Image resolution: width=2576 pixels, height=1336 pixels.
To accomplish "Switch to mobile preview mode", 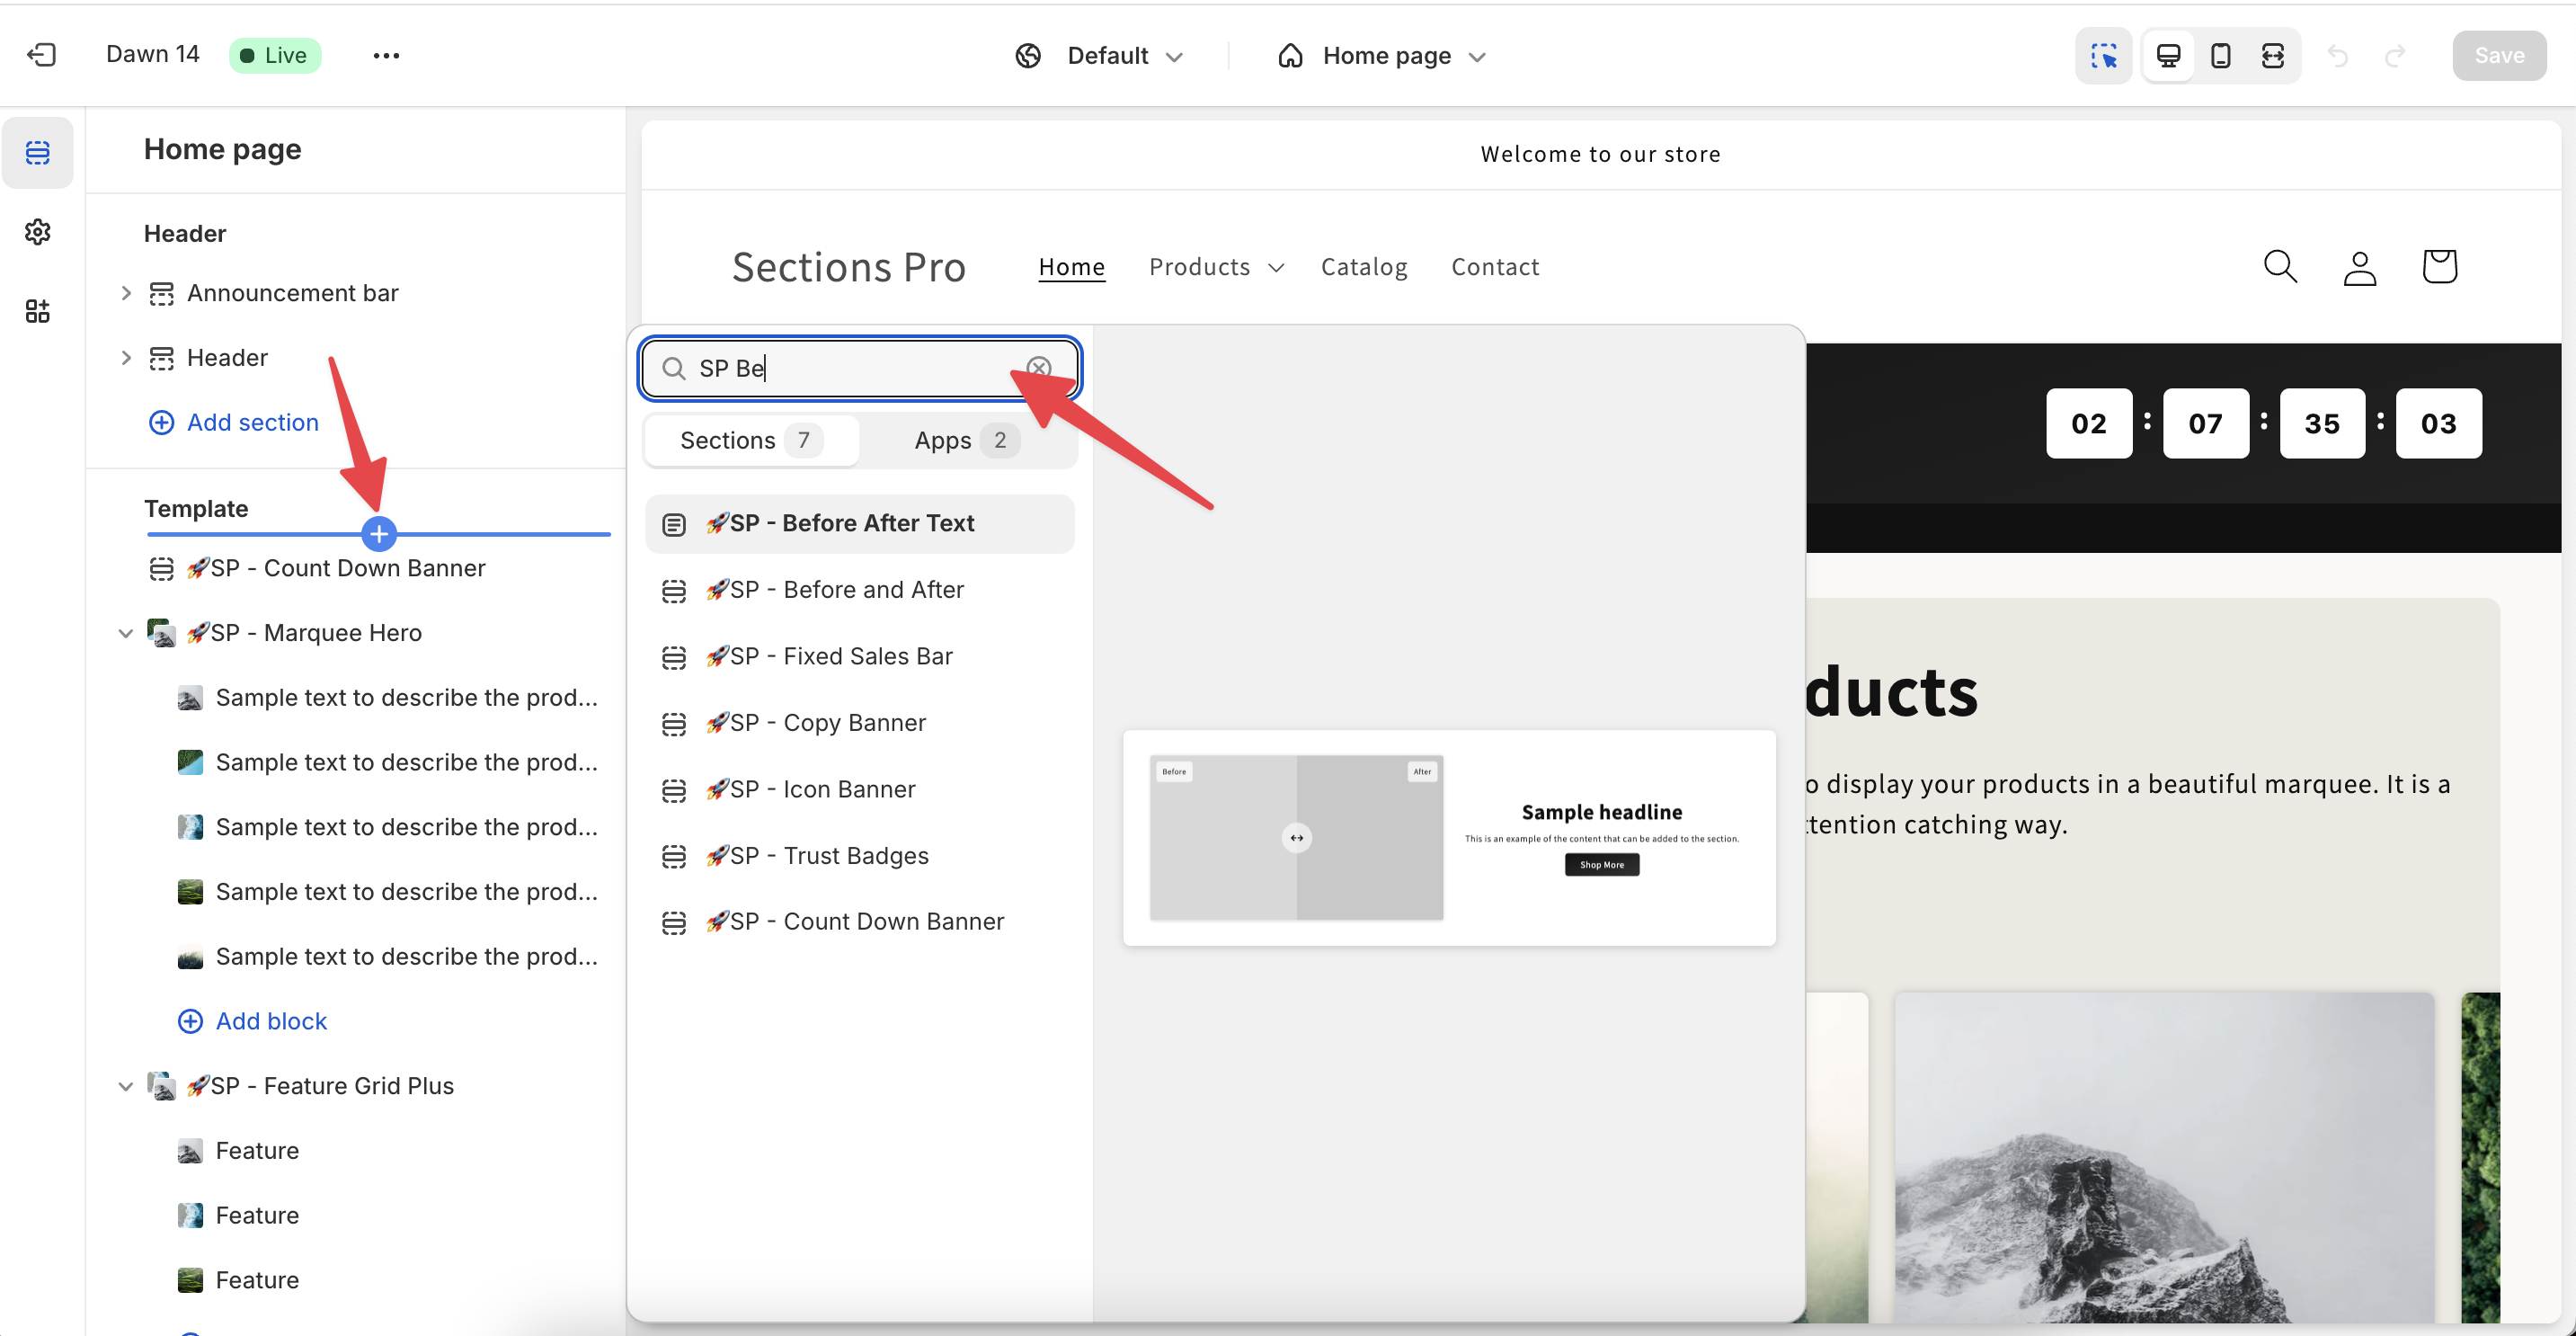I will click(x=2221, y=55).
